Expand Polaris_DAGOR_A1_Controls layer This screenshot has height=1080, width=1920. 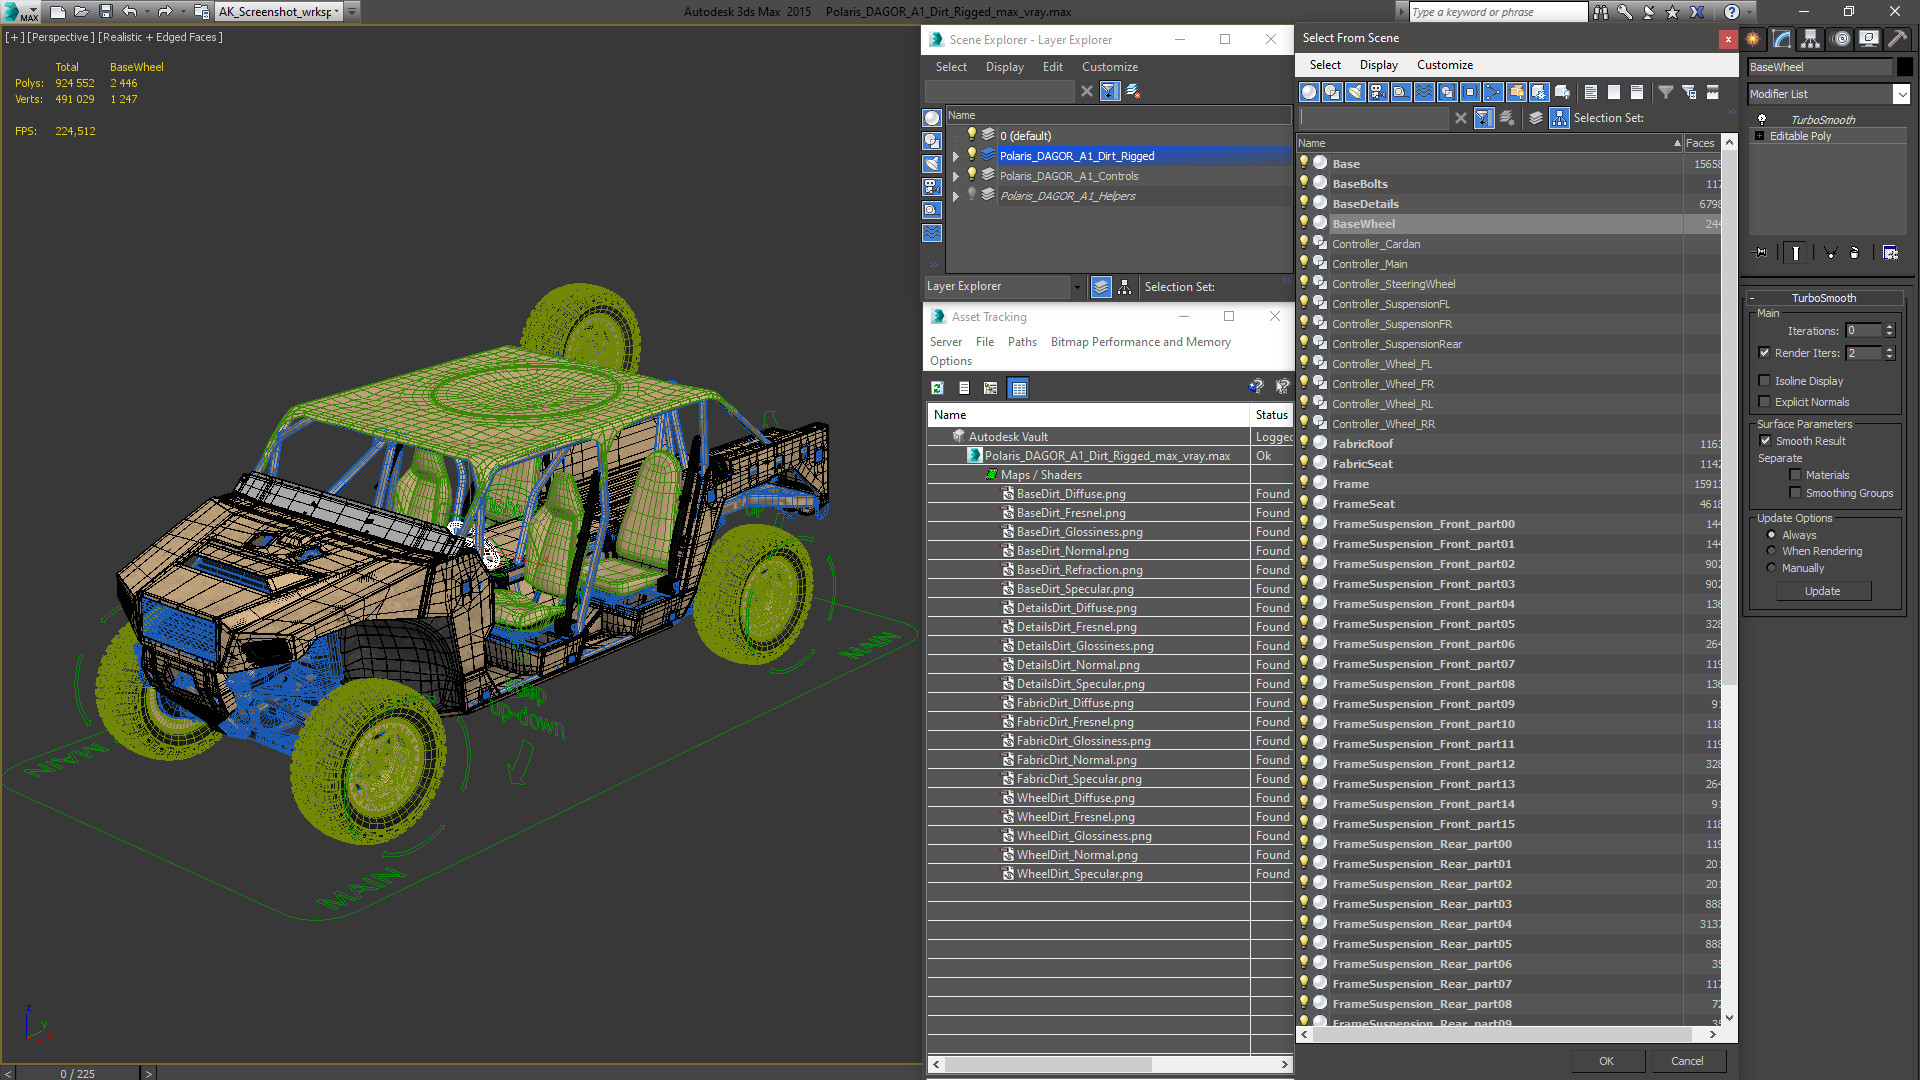[x=955, y=176]
